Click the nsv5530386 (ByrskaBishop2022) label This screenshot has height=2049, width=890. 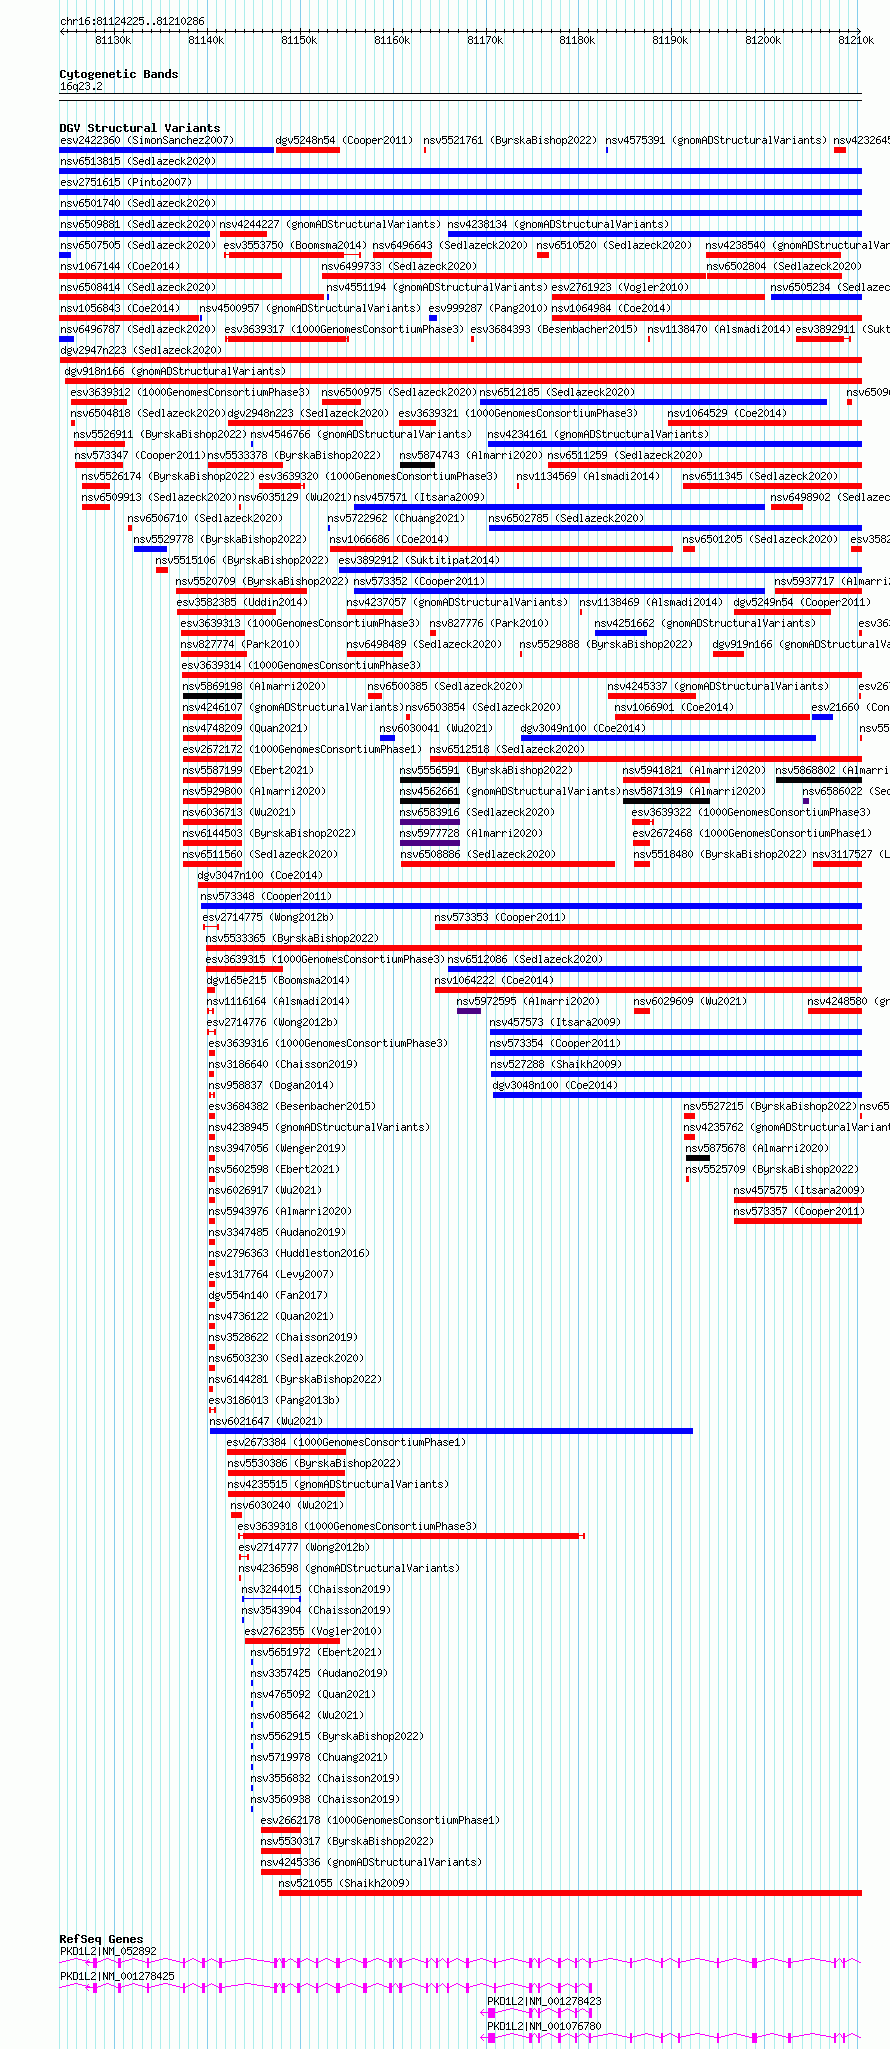pos(314,1463)
